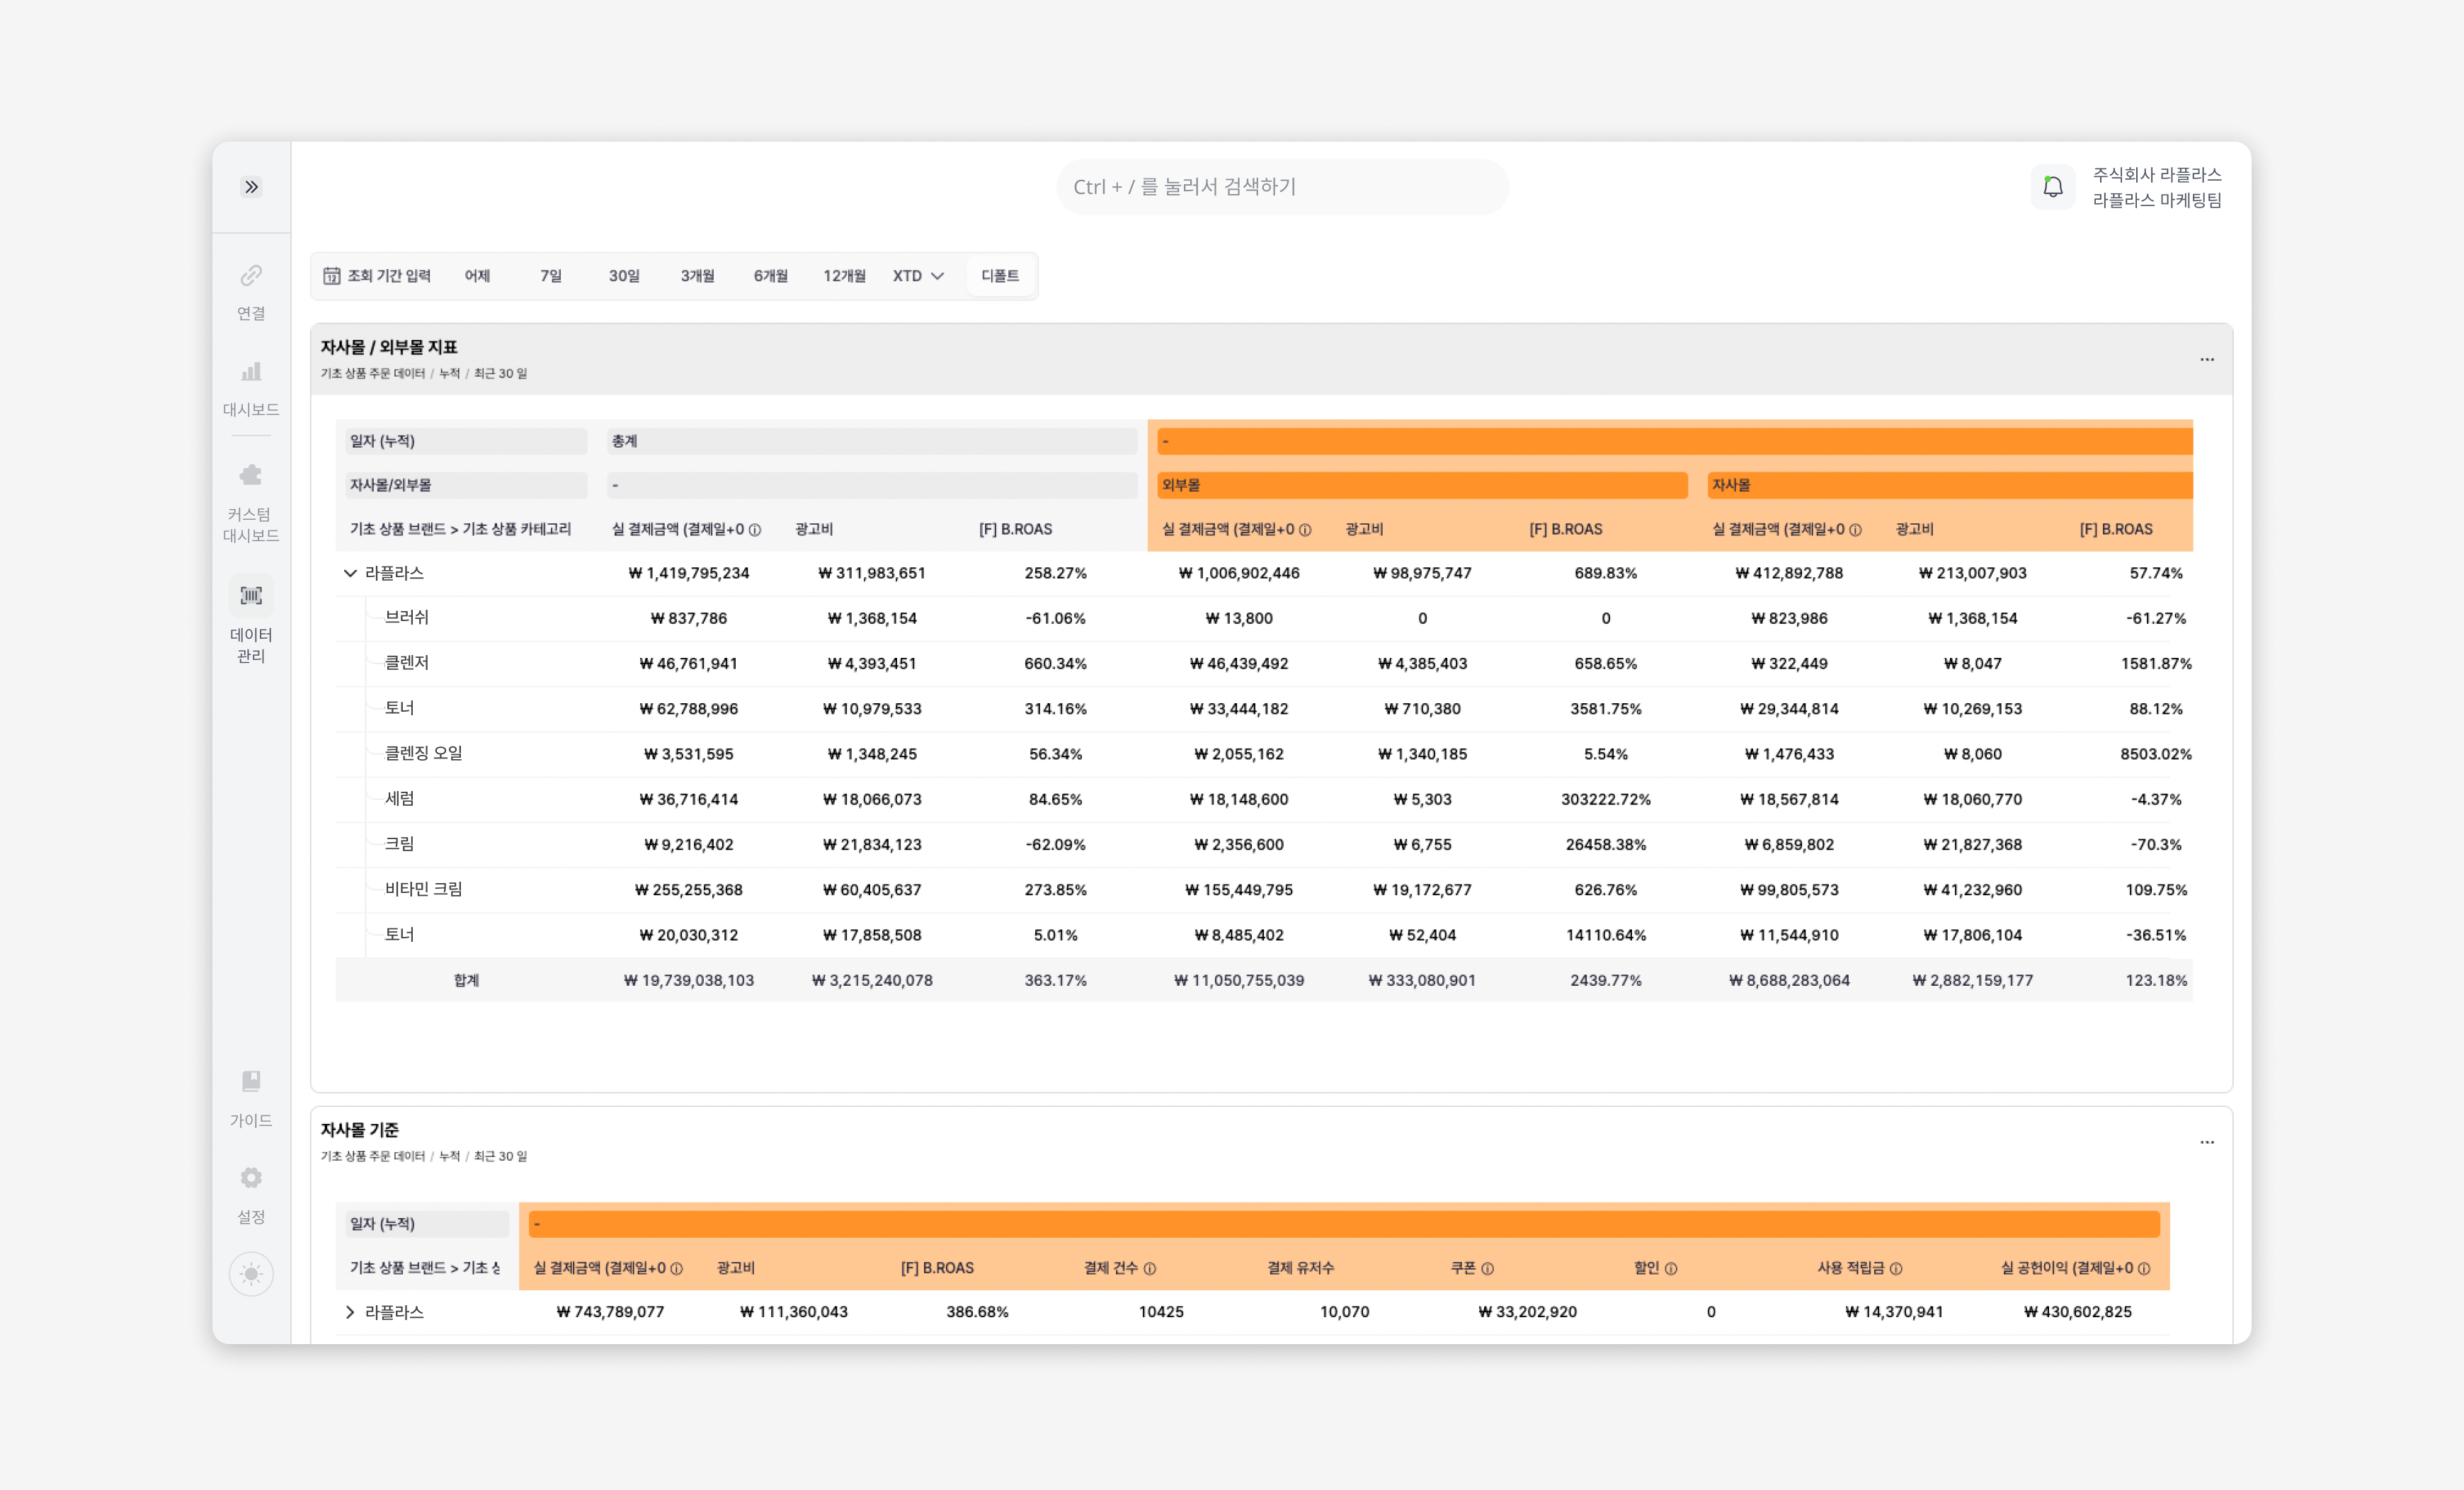Open the XTD period dropdown
The image size is (2464, 1490).
918,276
